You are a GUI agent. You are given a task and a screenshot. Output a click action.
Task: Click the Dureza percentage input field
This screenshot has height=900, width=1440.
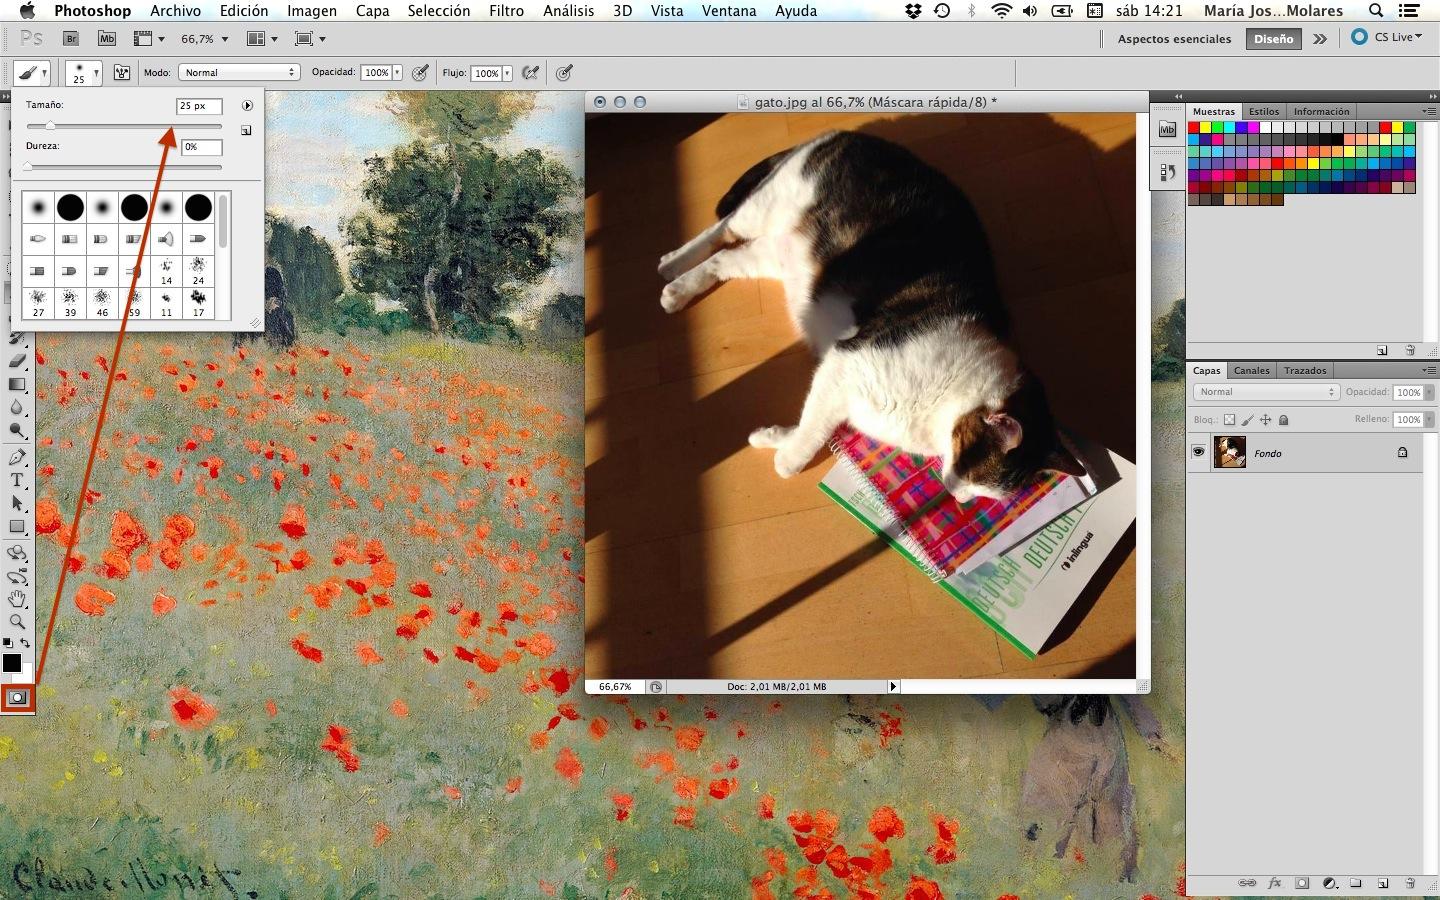tap(201, 147)
